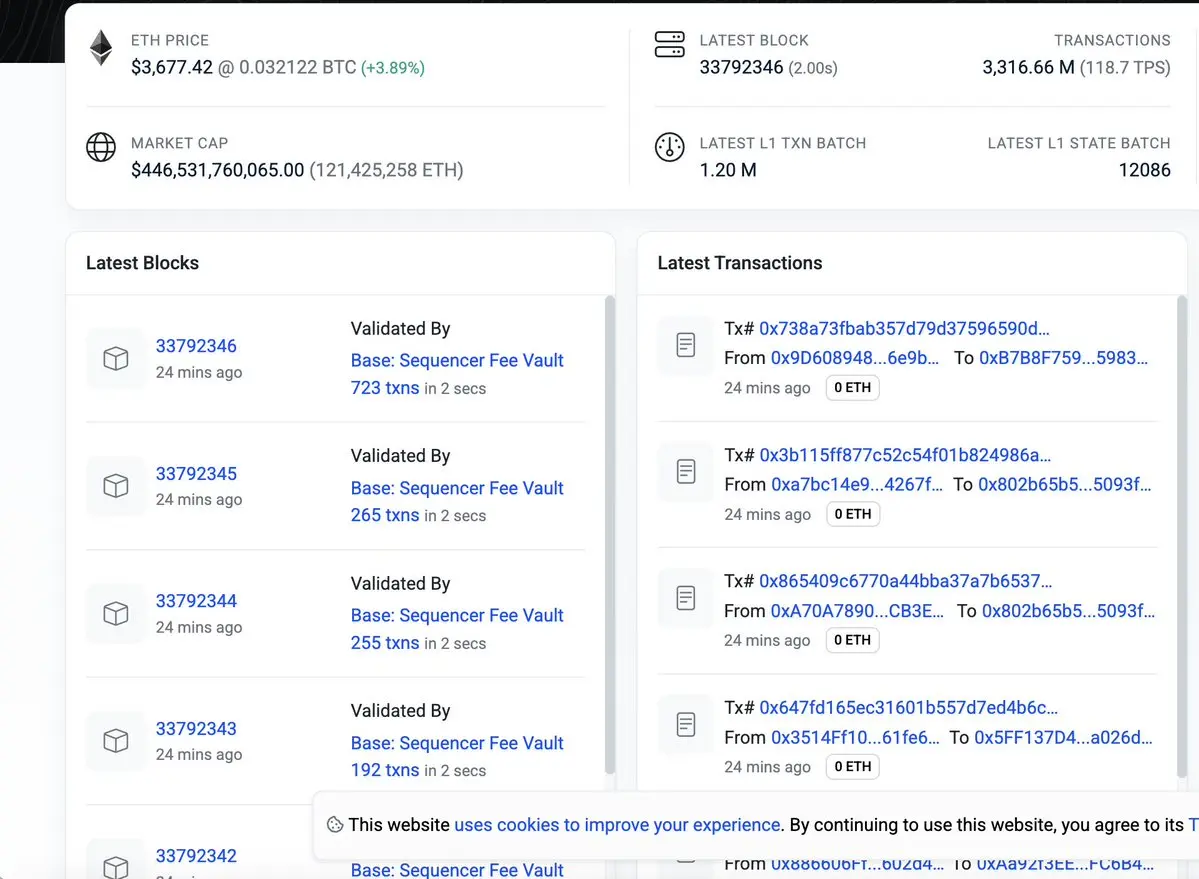The width and height of the screenshot is (1199, 879).
Task: Open block 33792342
Action: 197,856
